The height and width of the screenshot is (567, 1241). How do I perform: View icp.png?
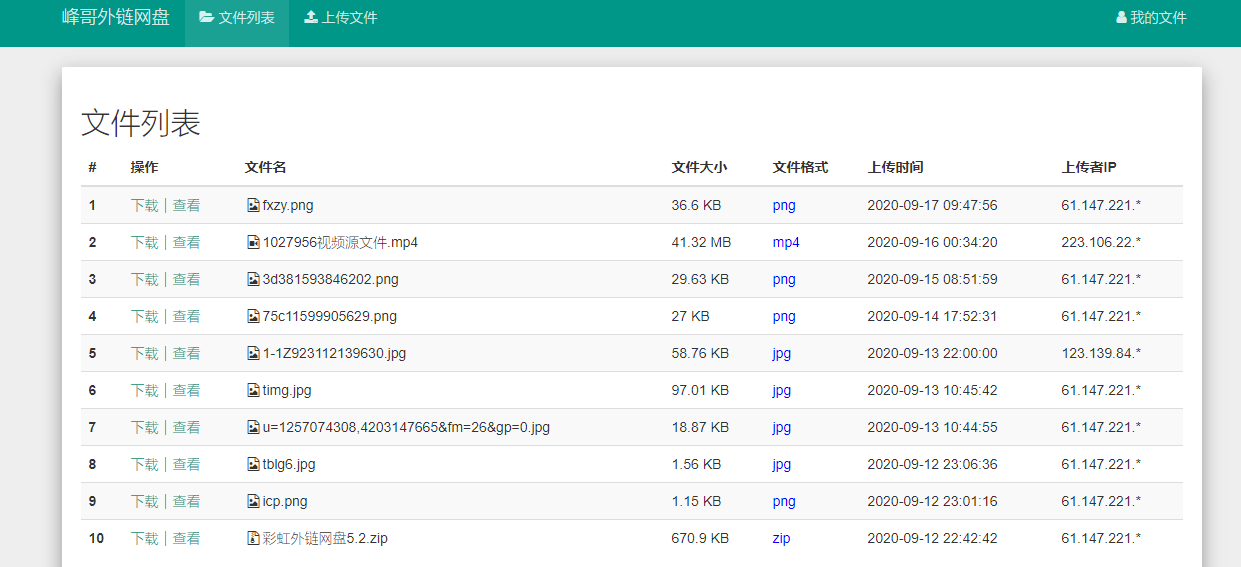tap(186, 501)
